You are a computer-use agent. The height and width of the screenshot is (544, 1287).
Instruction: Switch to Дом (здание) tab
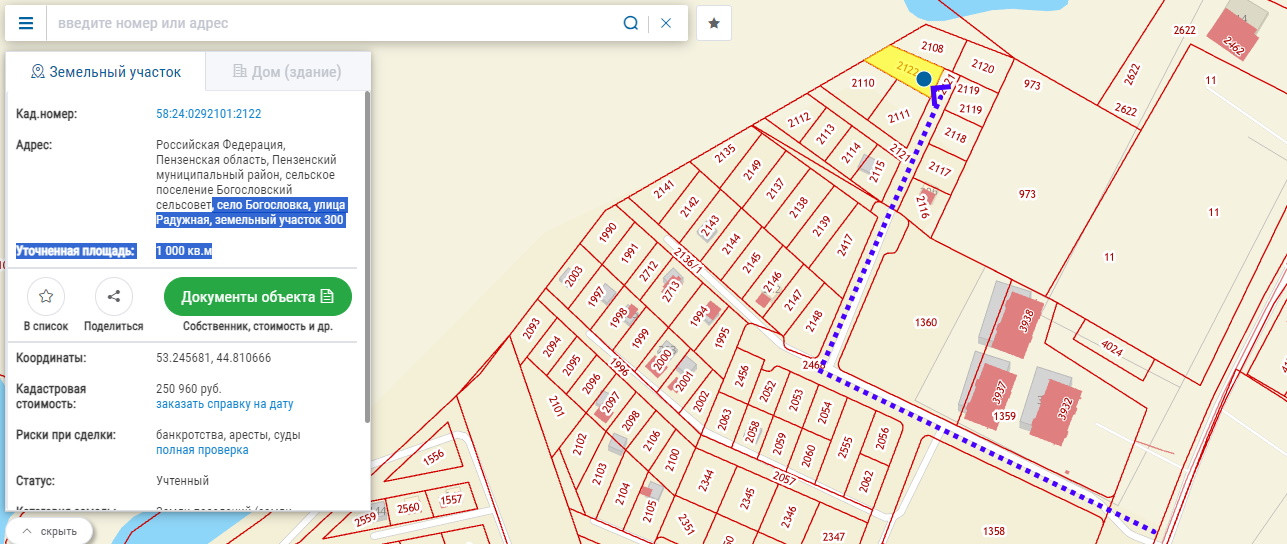[x=287, y=72]
